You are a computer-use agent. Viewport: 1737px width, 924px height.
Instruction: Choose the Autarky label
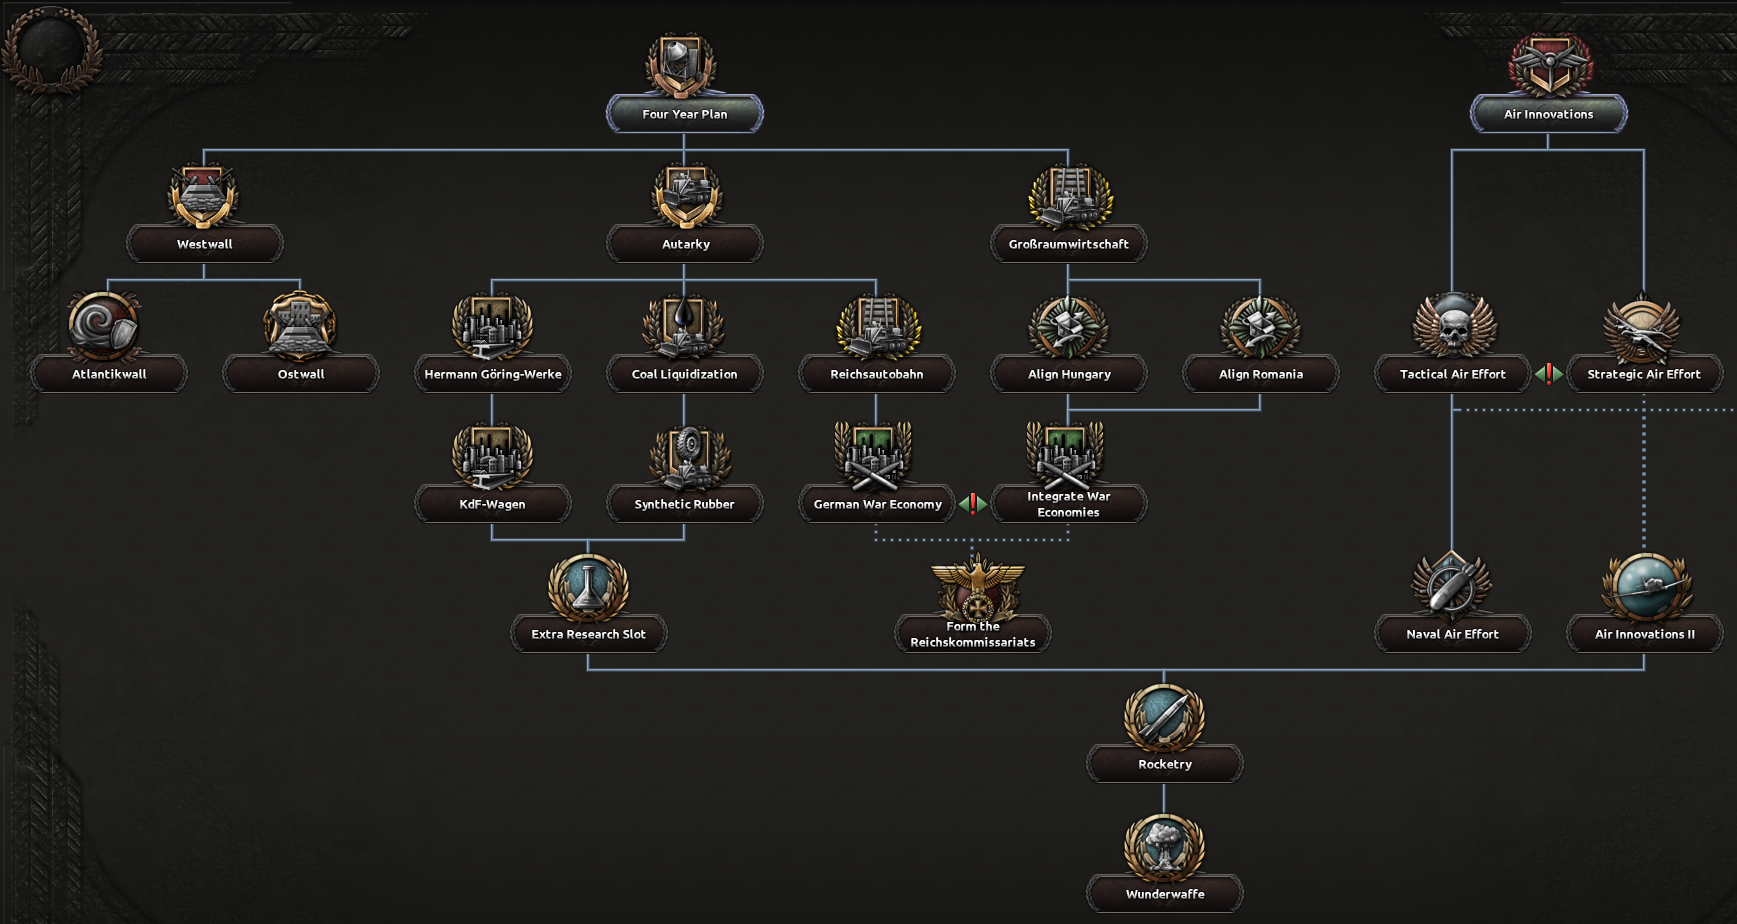(685, 244)
